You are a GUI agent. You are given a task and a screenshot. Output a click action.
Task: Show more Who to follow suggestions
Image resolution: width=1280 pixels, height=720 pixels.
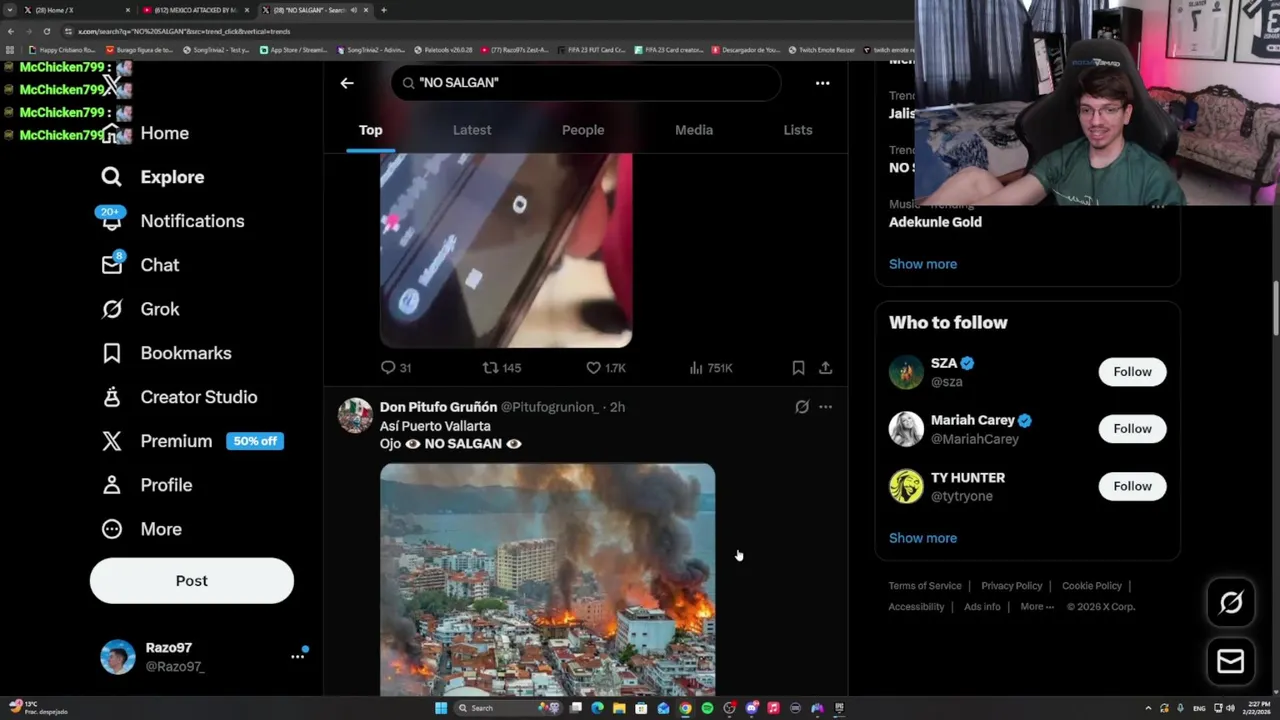coord(923,538)
